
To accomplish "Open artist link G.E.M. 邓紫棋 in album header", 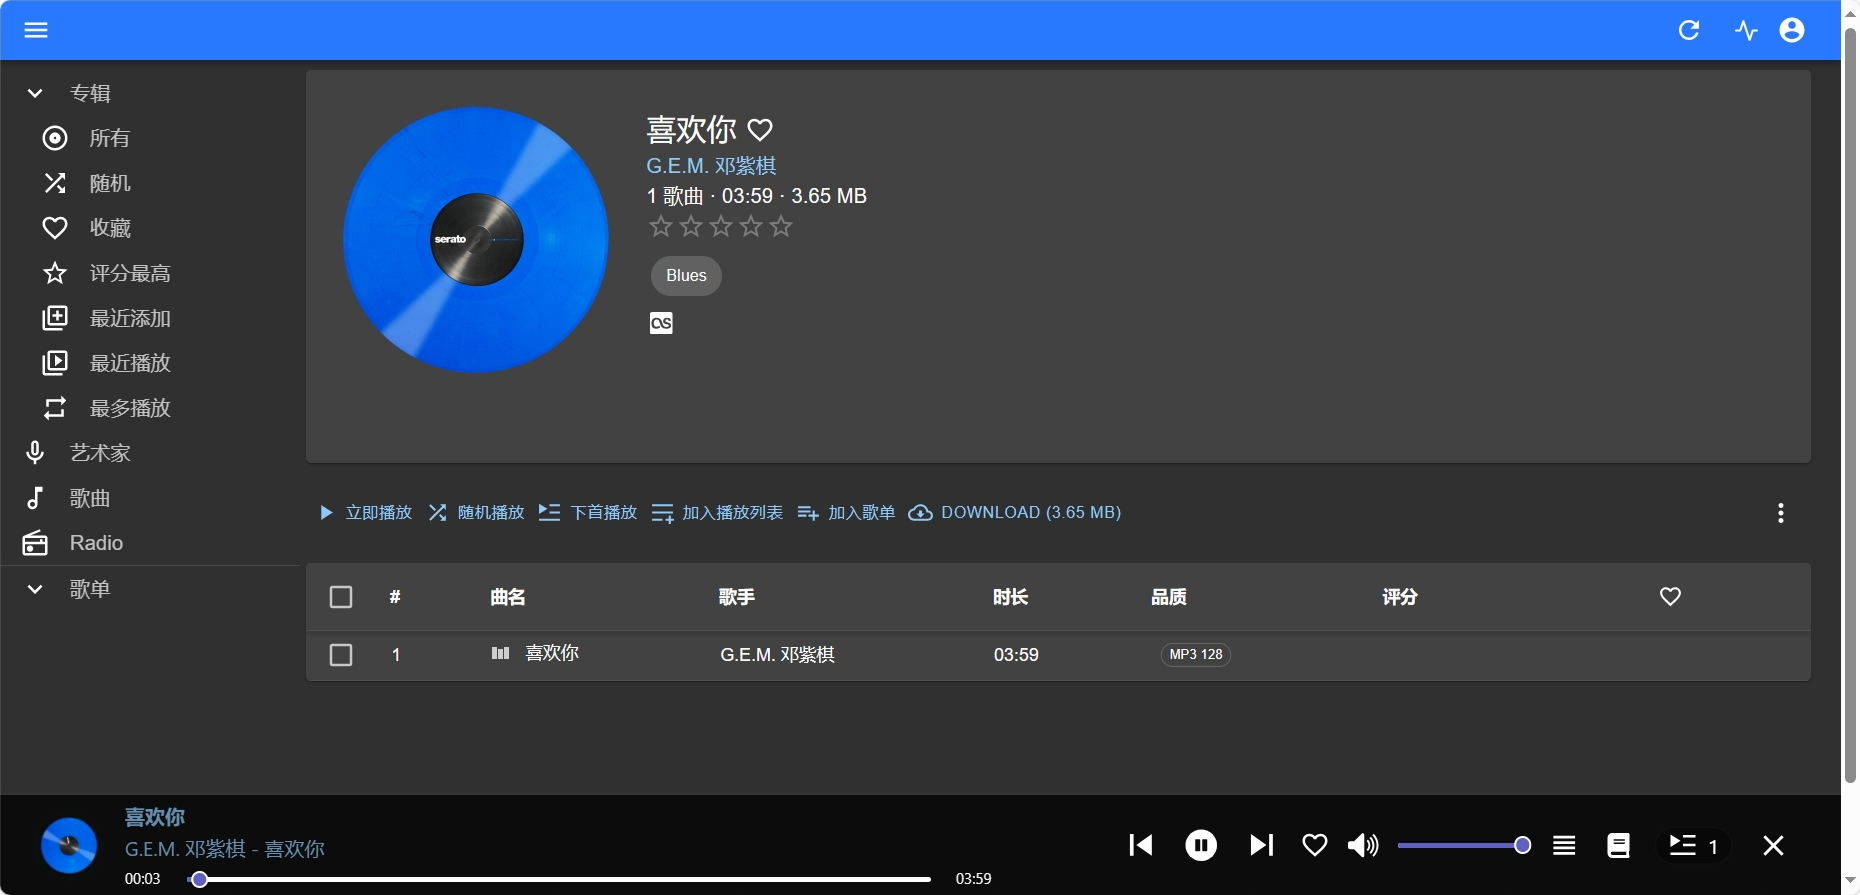I will (x=711, y=166).
